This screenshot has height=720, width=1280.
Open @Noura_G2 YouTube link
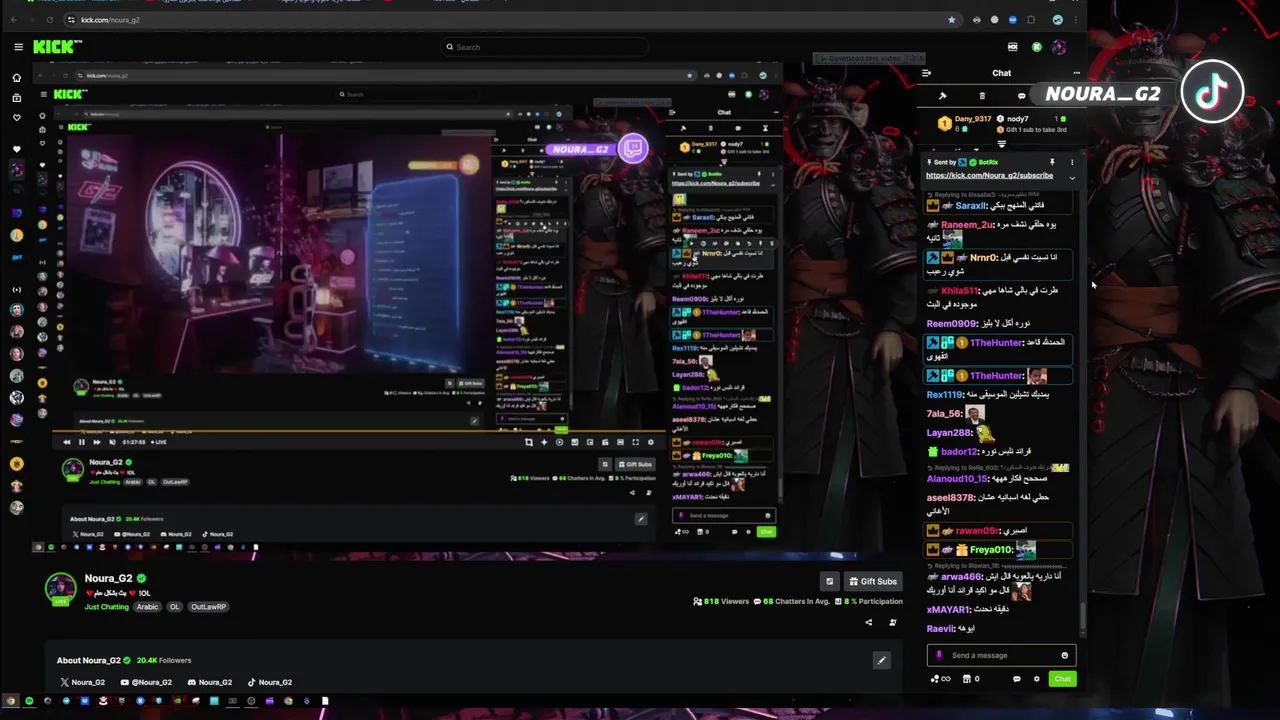point(146,682)
